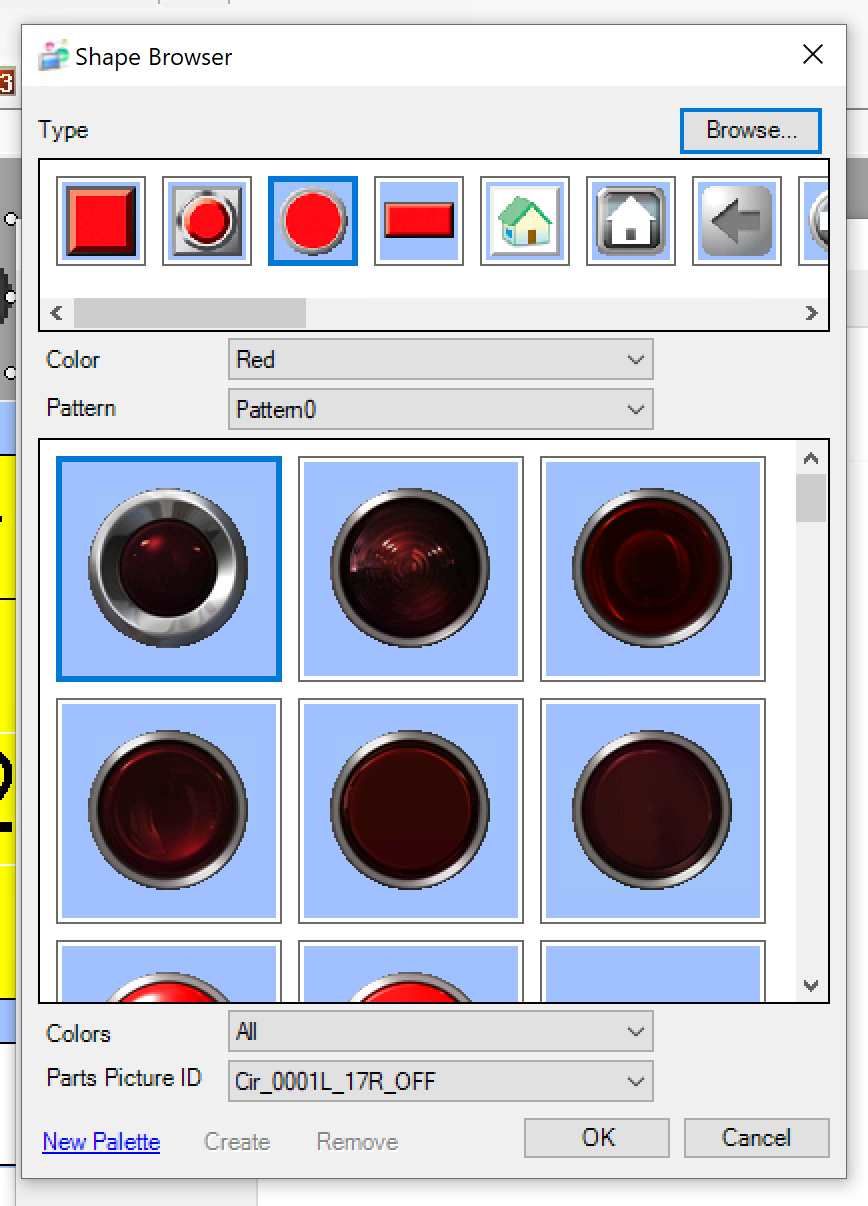
Task: Confirm selection with the OK button
Action: click(x=597, y=1137)
